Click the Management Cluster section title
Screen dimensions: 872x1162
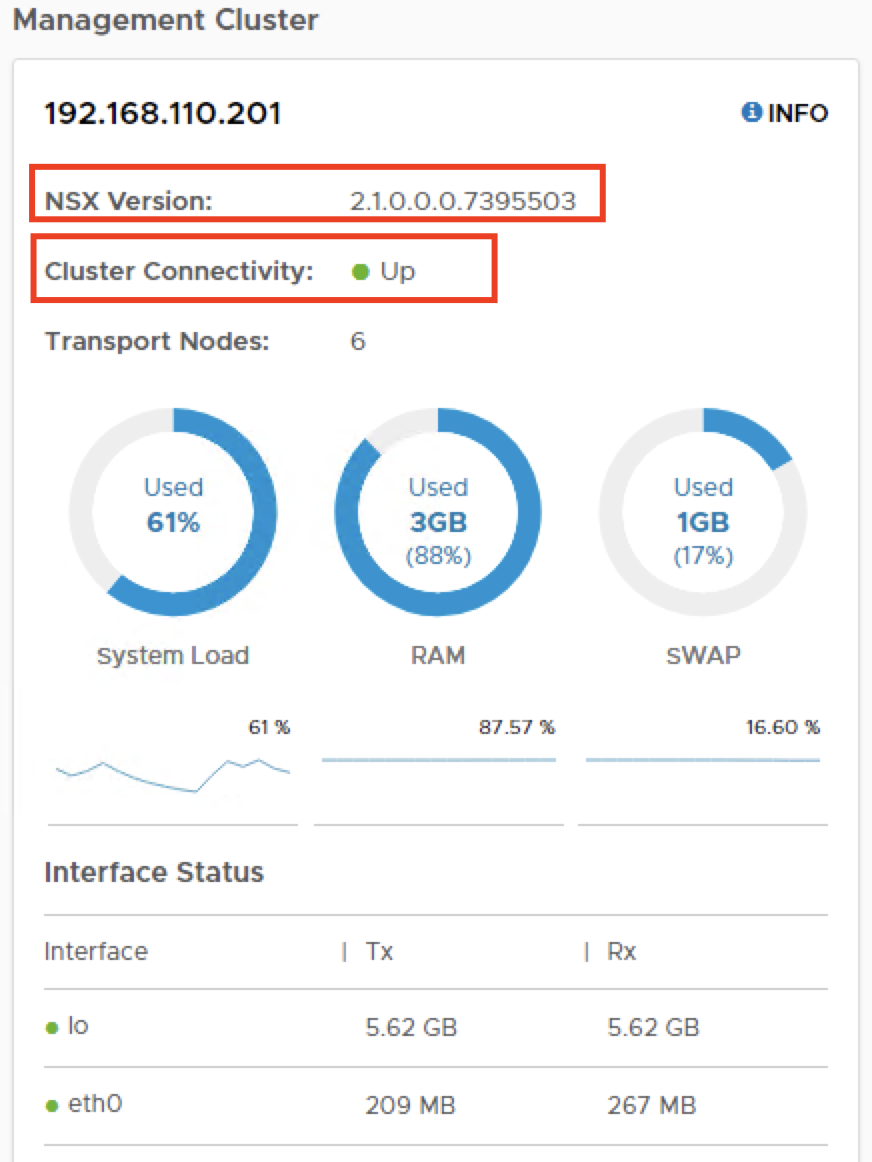[166, 20]
